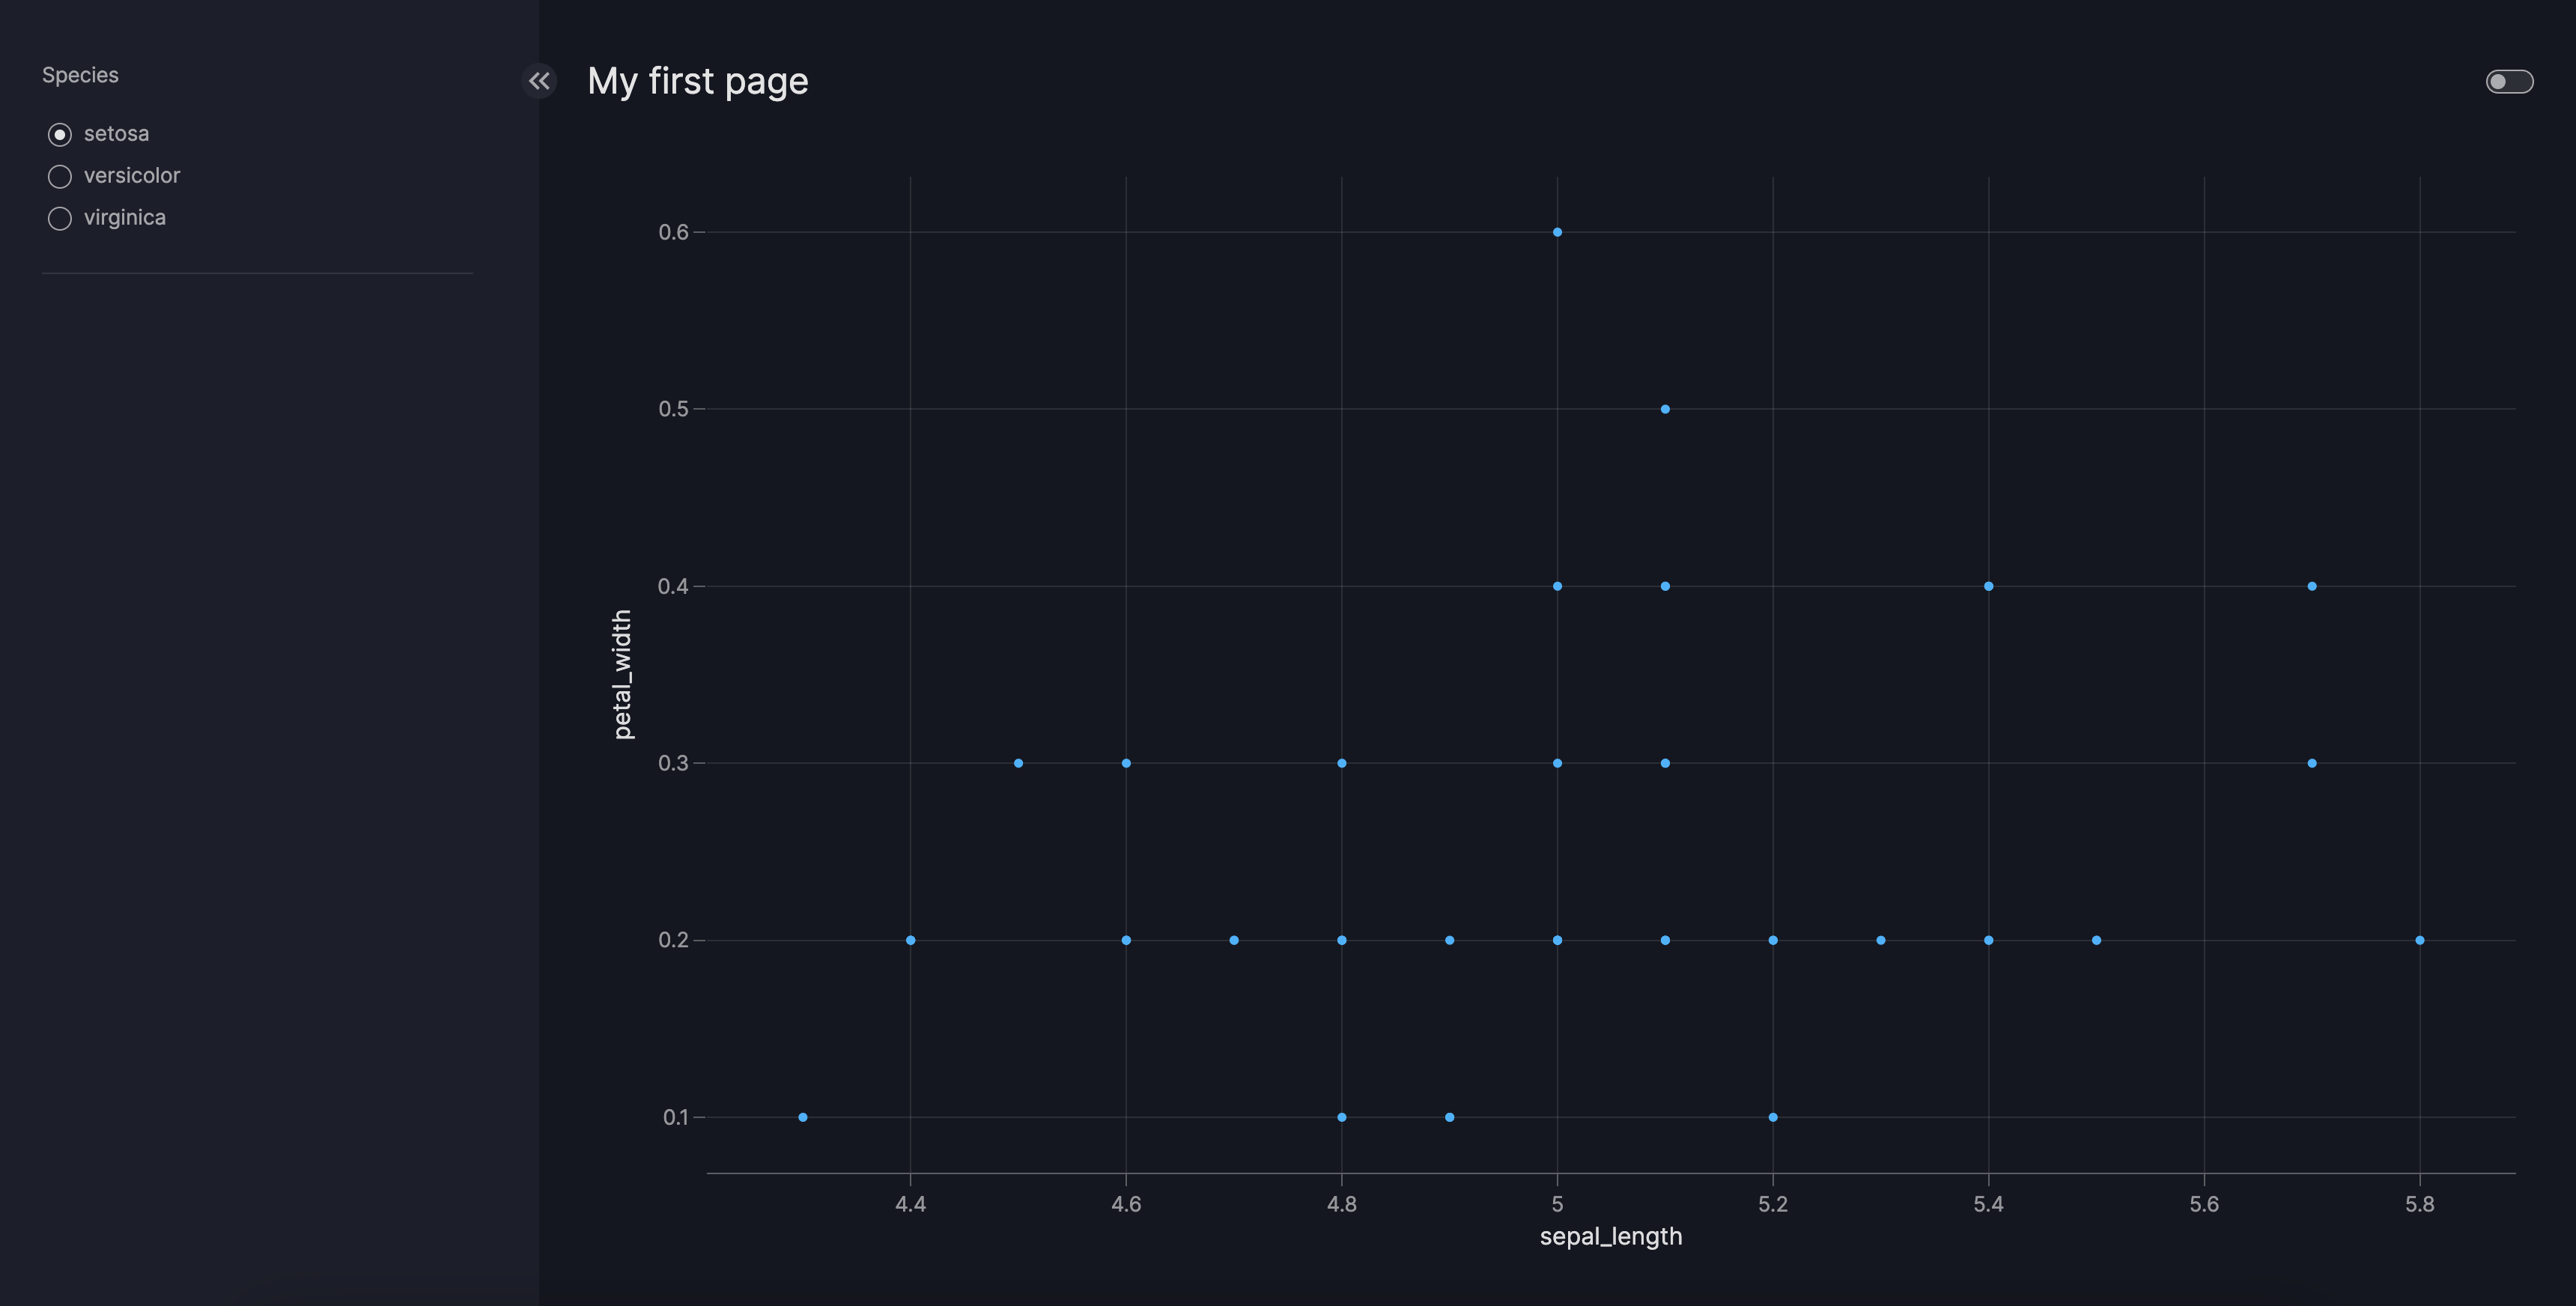Image resolution: width=2576 pixels, height=1306 pixels.
Task: Click the point at sepal_length 4.5, petal_width 0.3
Action: pos(1018,763)
